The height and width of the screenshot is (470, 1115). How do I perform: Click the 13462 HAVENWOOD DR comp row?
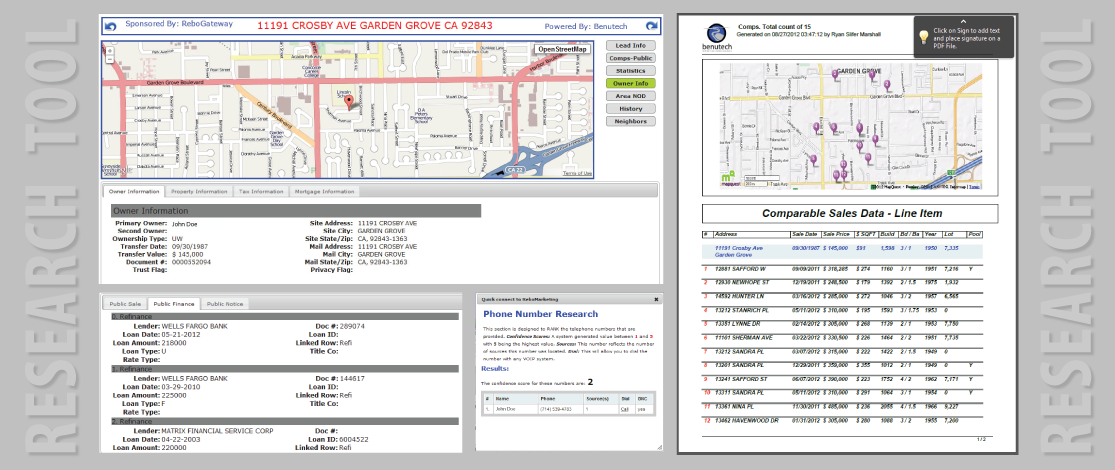(x=844, y=420)
